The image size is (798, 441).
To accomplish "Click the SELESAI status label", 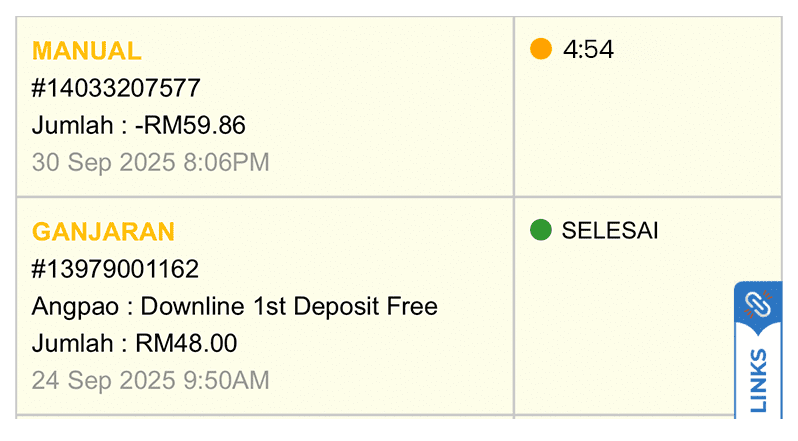I will tap(610, 231).
